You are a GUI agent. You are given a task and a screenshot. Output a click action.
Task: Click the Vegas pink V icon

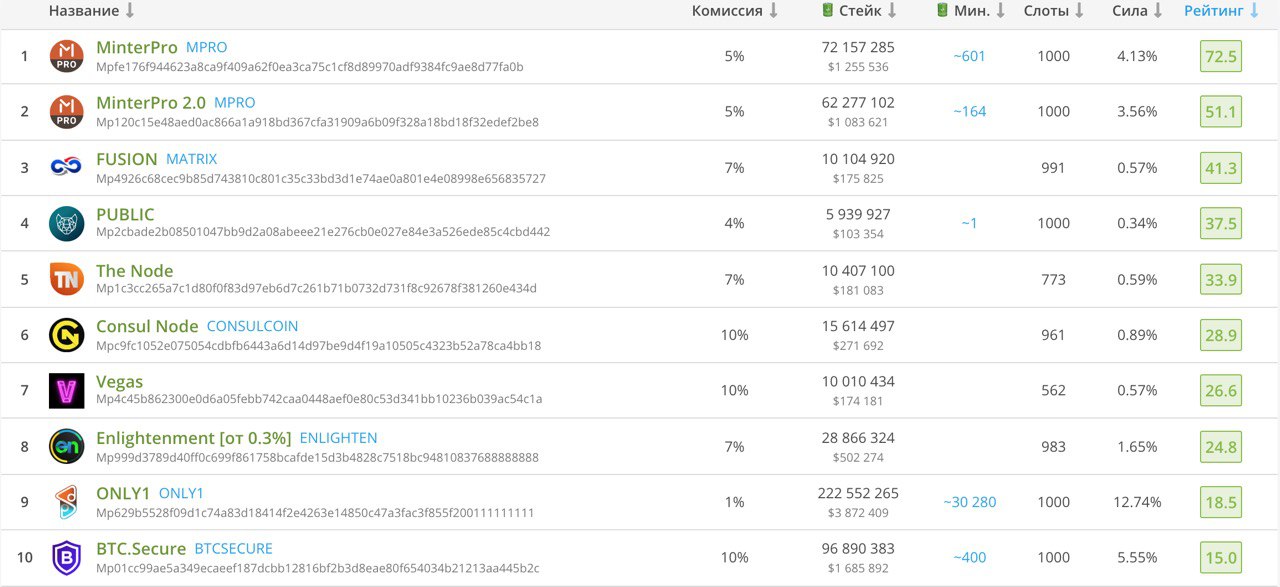[x=67, y=390]
